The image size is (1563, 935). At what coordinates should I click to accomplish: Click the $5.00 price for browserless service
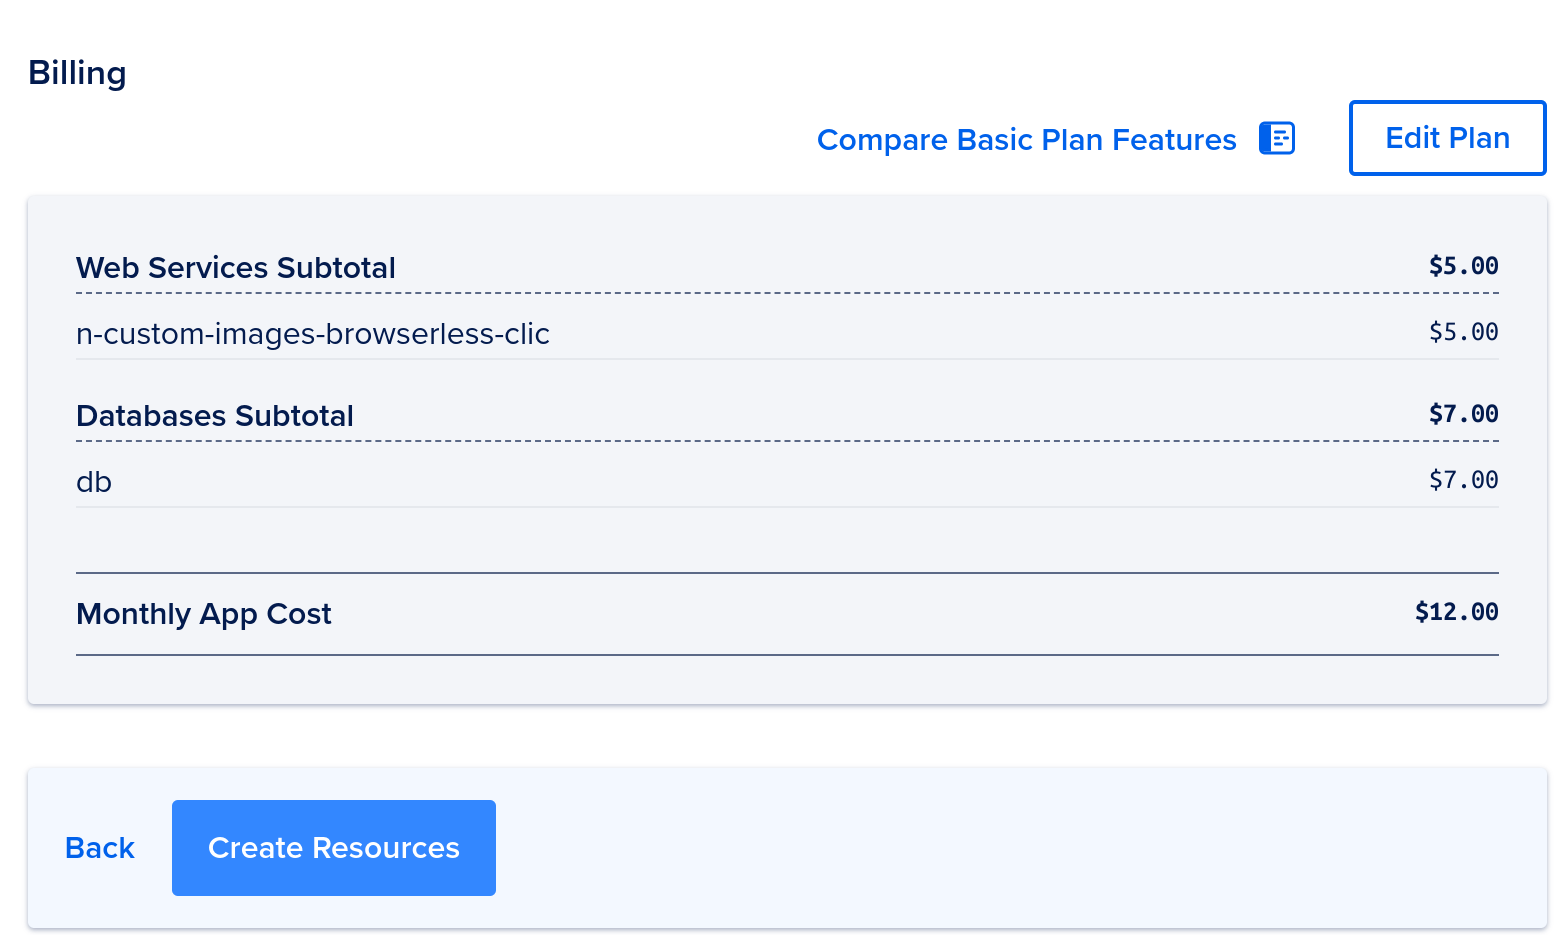(x=1463, y=332)
